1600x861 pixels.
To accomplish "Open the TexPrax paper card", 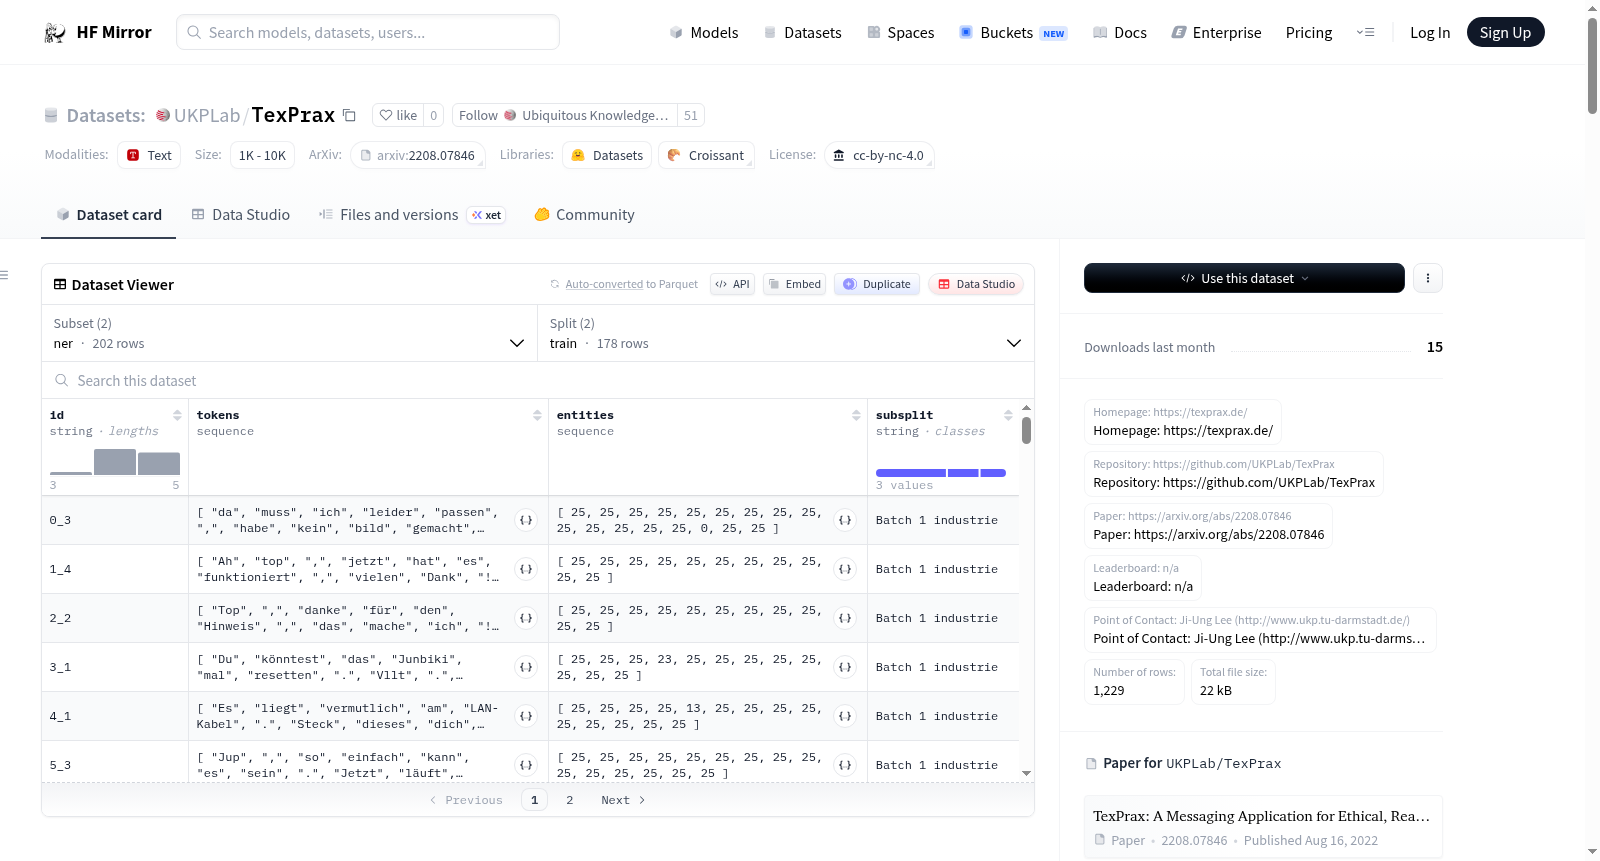I will point(1262,827).
